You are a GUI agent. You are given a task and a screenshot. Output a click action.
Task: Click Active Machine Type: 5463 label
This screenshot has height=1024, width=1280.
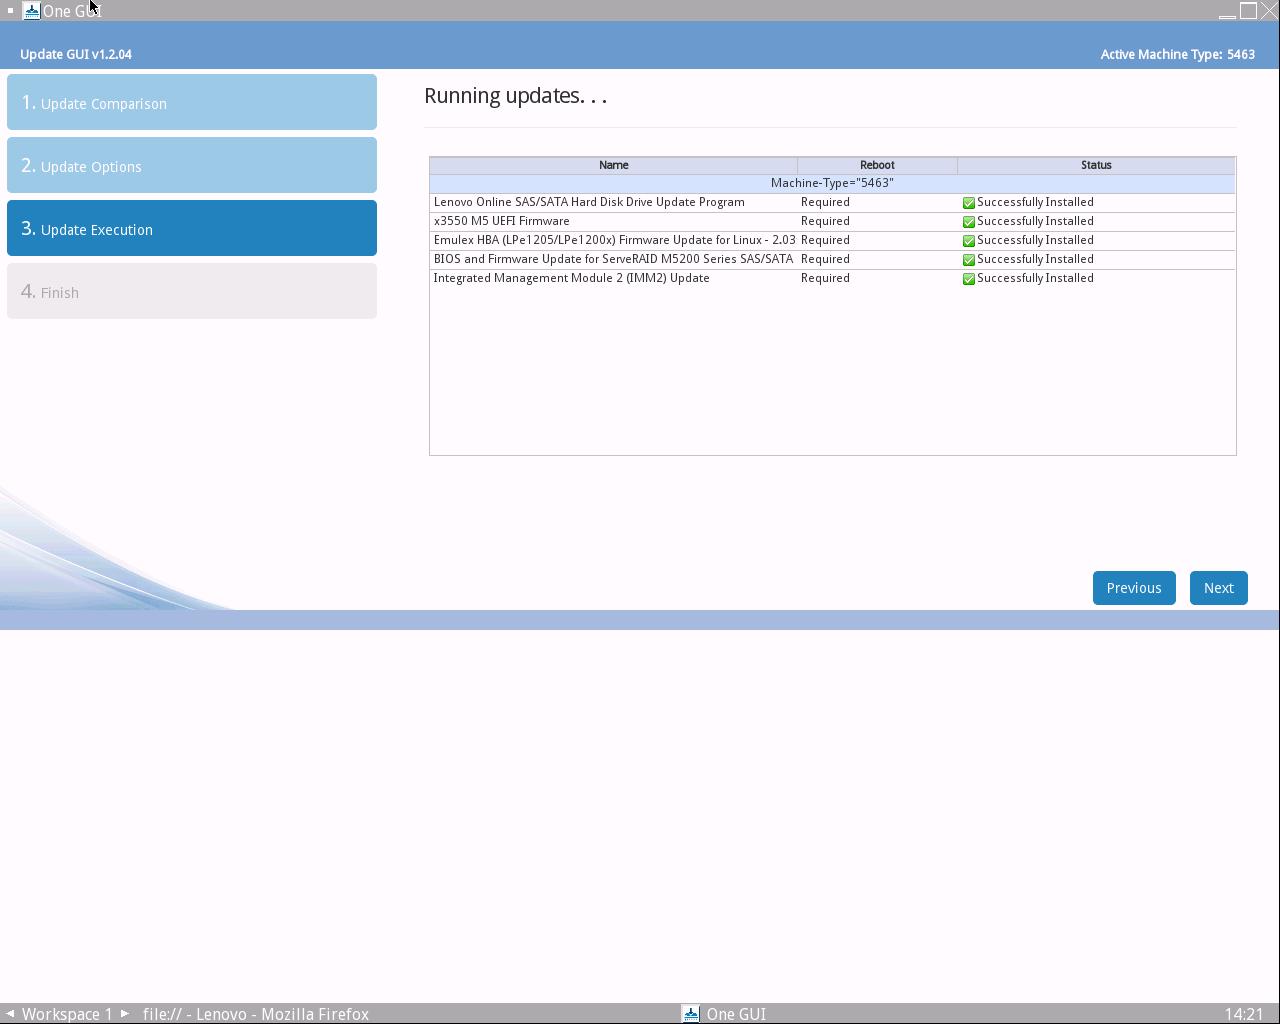point(1177,54)
